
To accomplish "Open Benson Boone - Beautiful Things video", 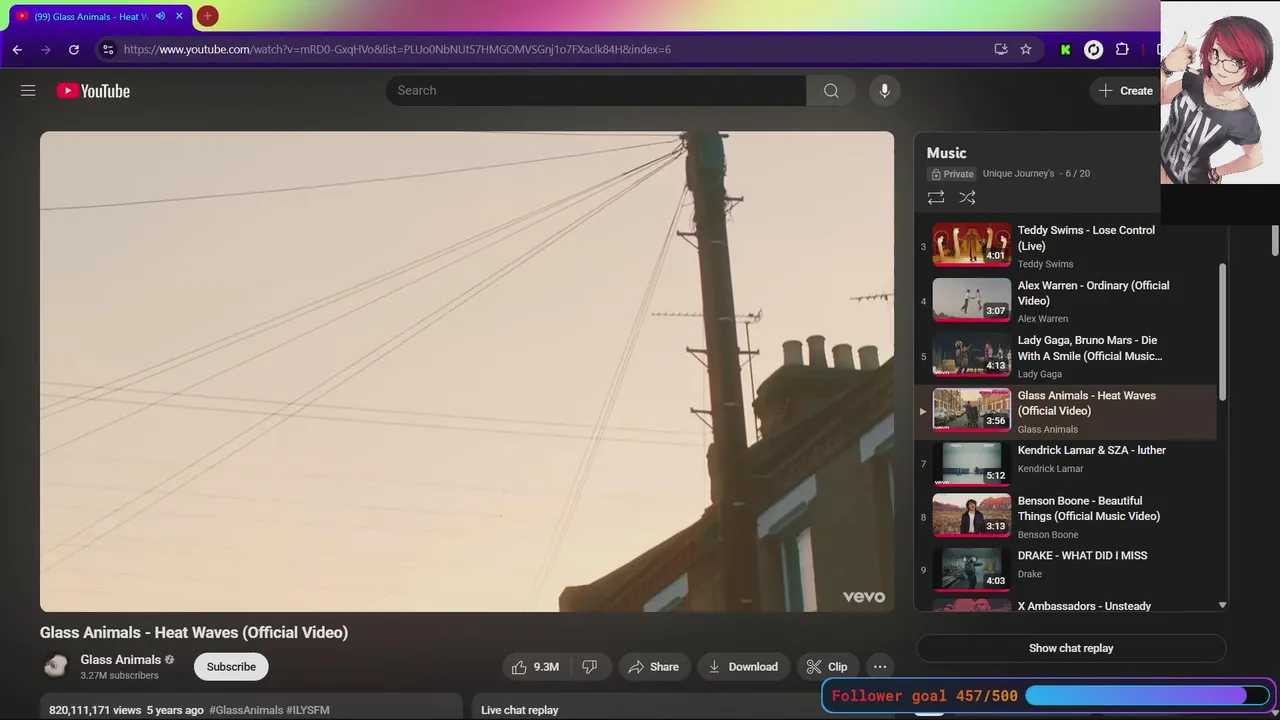I will coord(1066,516).
